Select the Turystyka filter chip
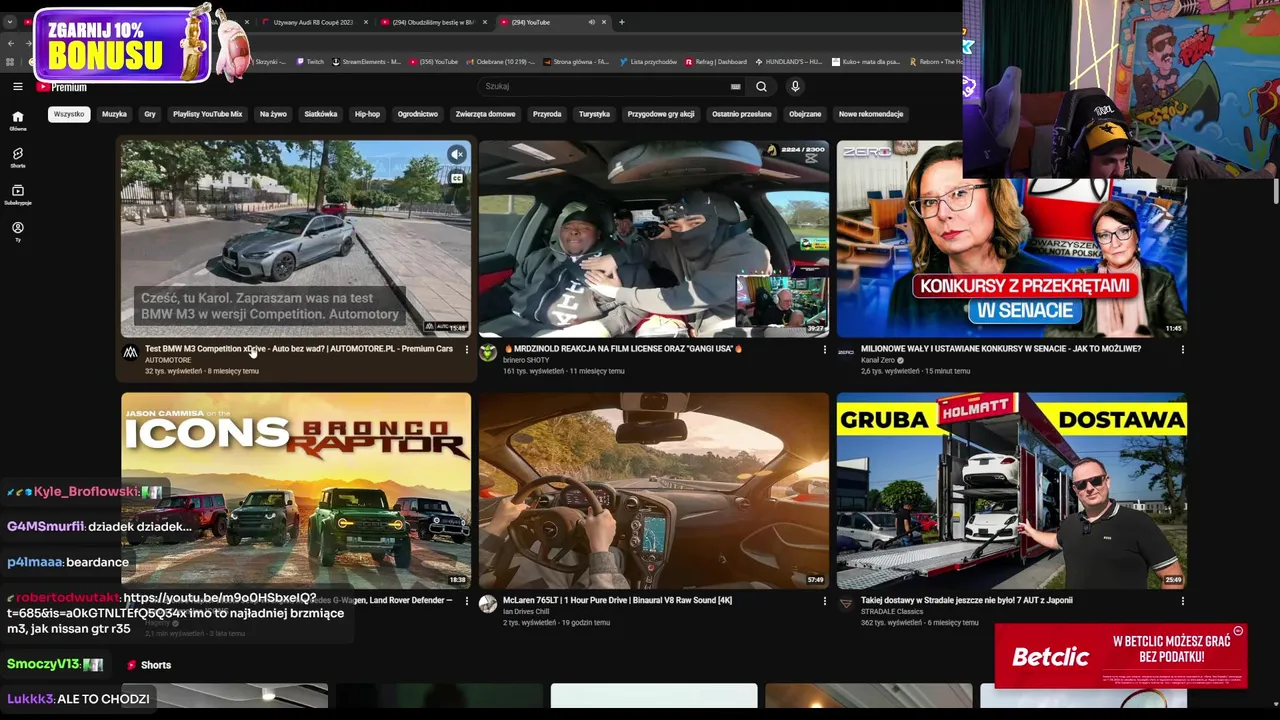This screenshot has height=720, width=1280. point(594,114)
